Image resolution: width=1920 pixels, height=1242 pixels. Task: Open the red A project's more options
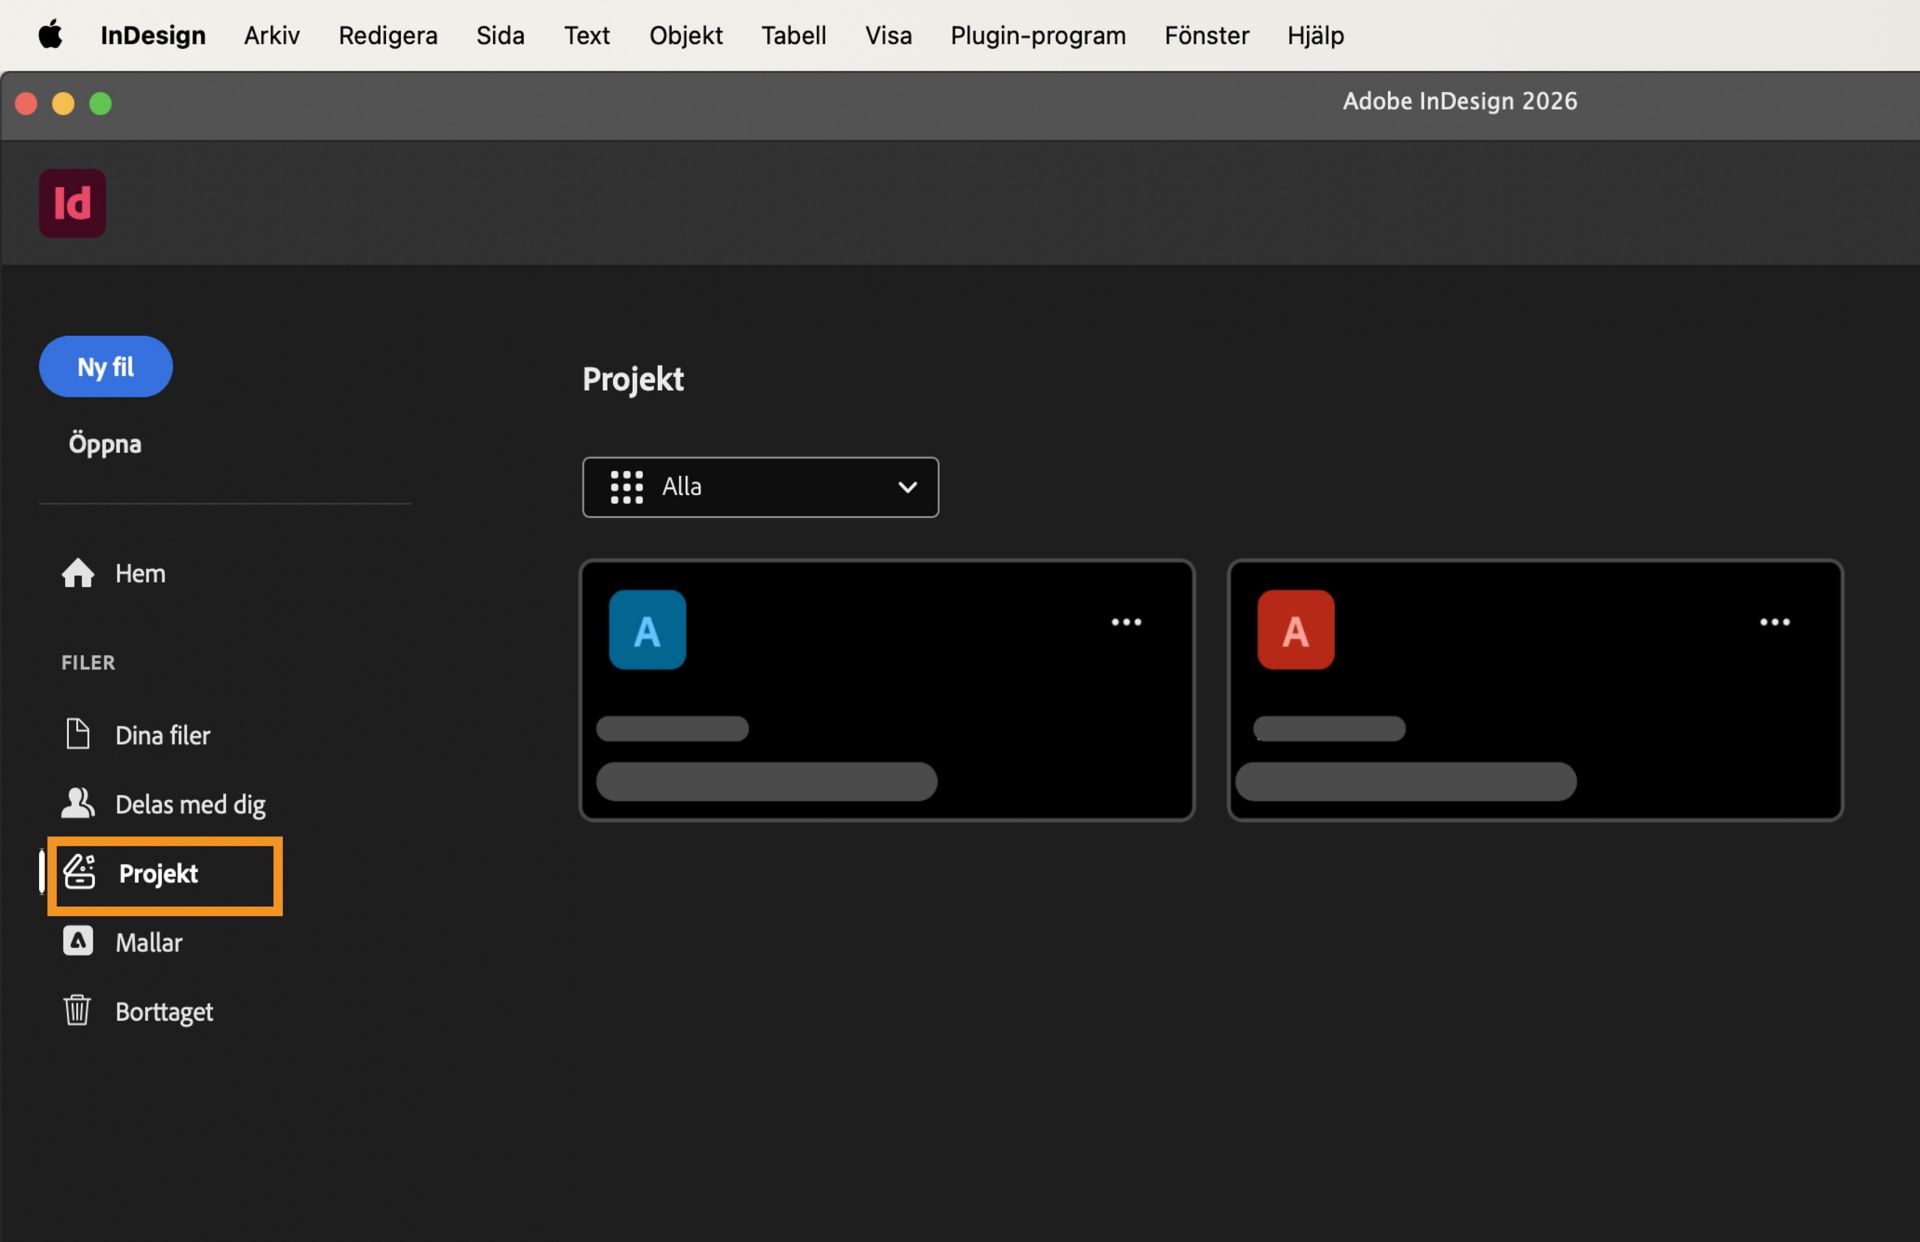click(x=1774, y=622)
